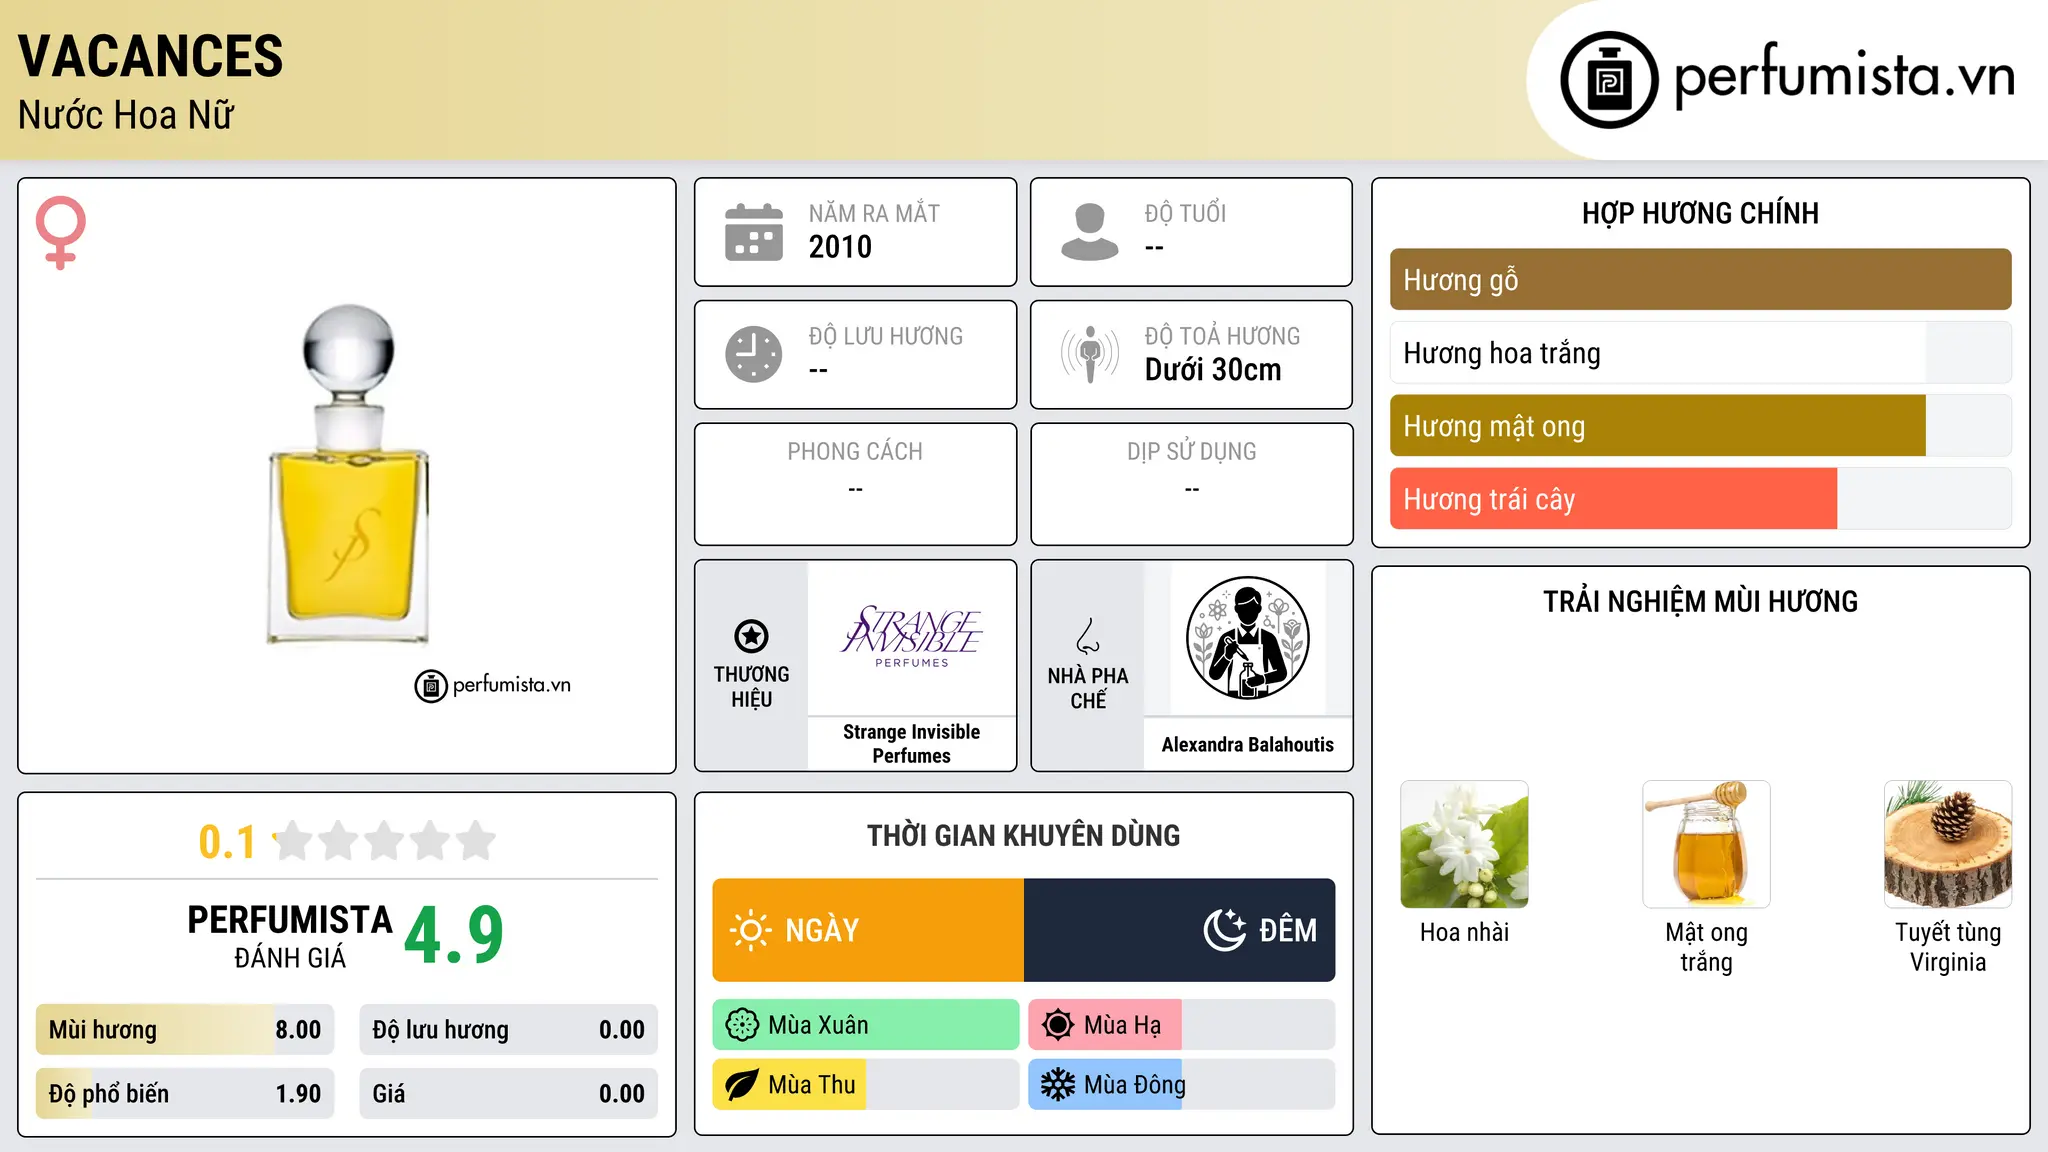2048x1152 pixels.
Task: Click the moon icon next to ĐÊM
Action: (x=1224, y=930)
